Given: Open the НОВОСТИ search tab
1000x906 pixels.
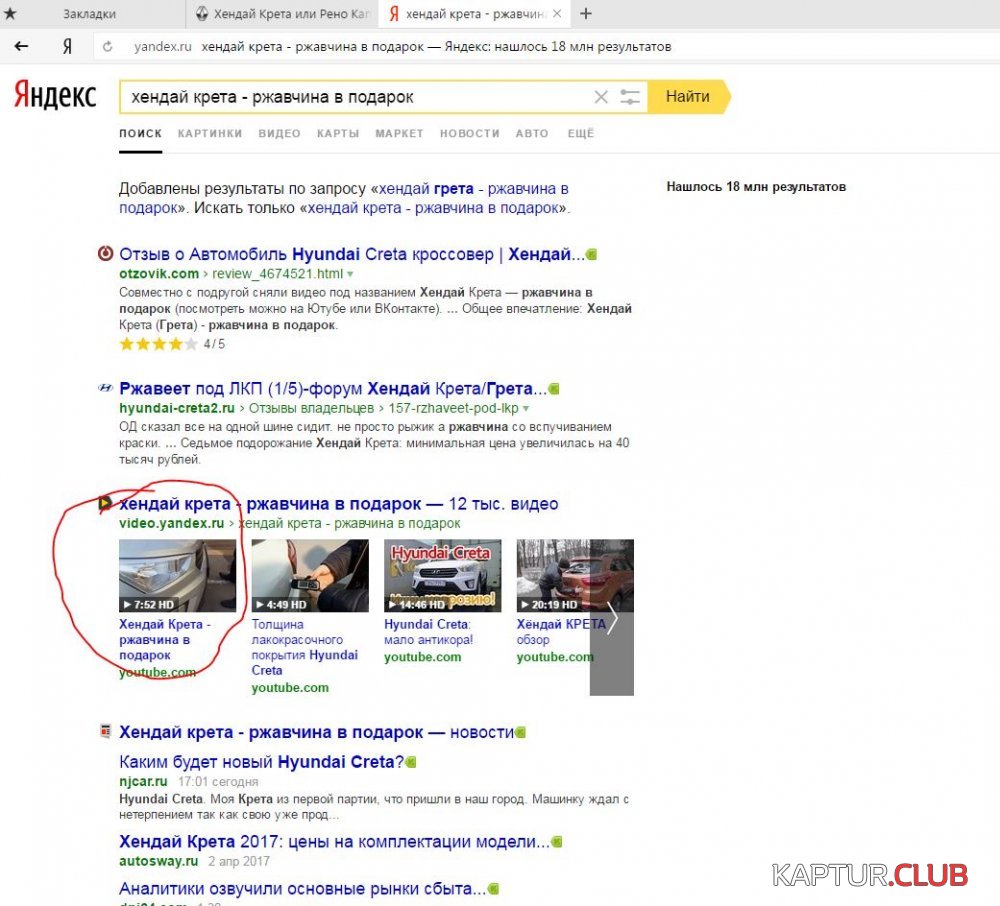Looking at the screenshot, I should [469, 133].
